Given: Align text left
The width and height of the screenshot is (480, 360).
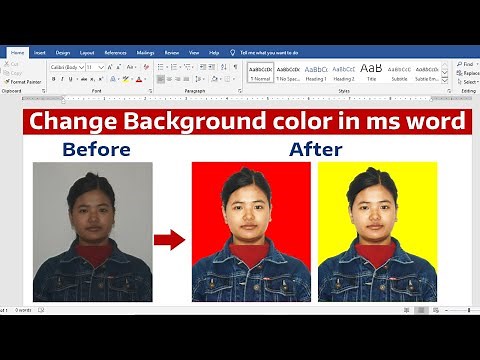Looking at the screenshot, I should tap(161, 79).
